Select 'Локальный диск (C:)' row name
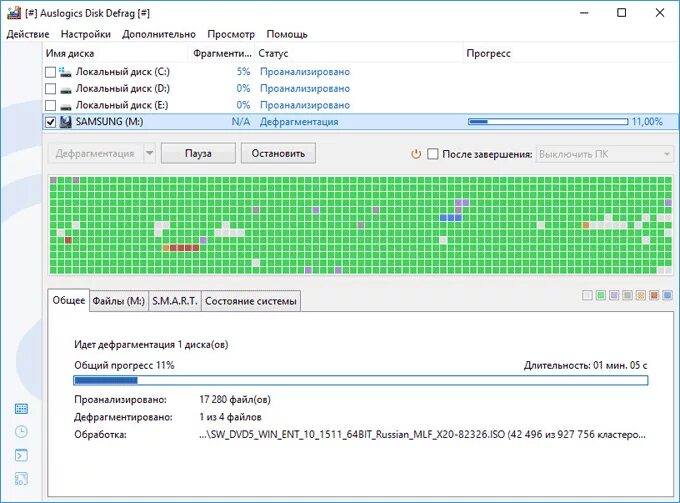Screen dimensions: 680x503 tap(123, 72)
